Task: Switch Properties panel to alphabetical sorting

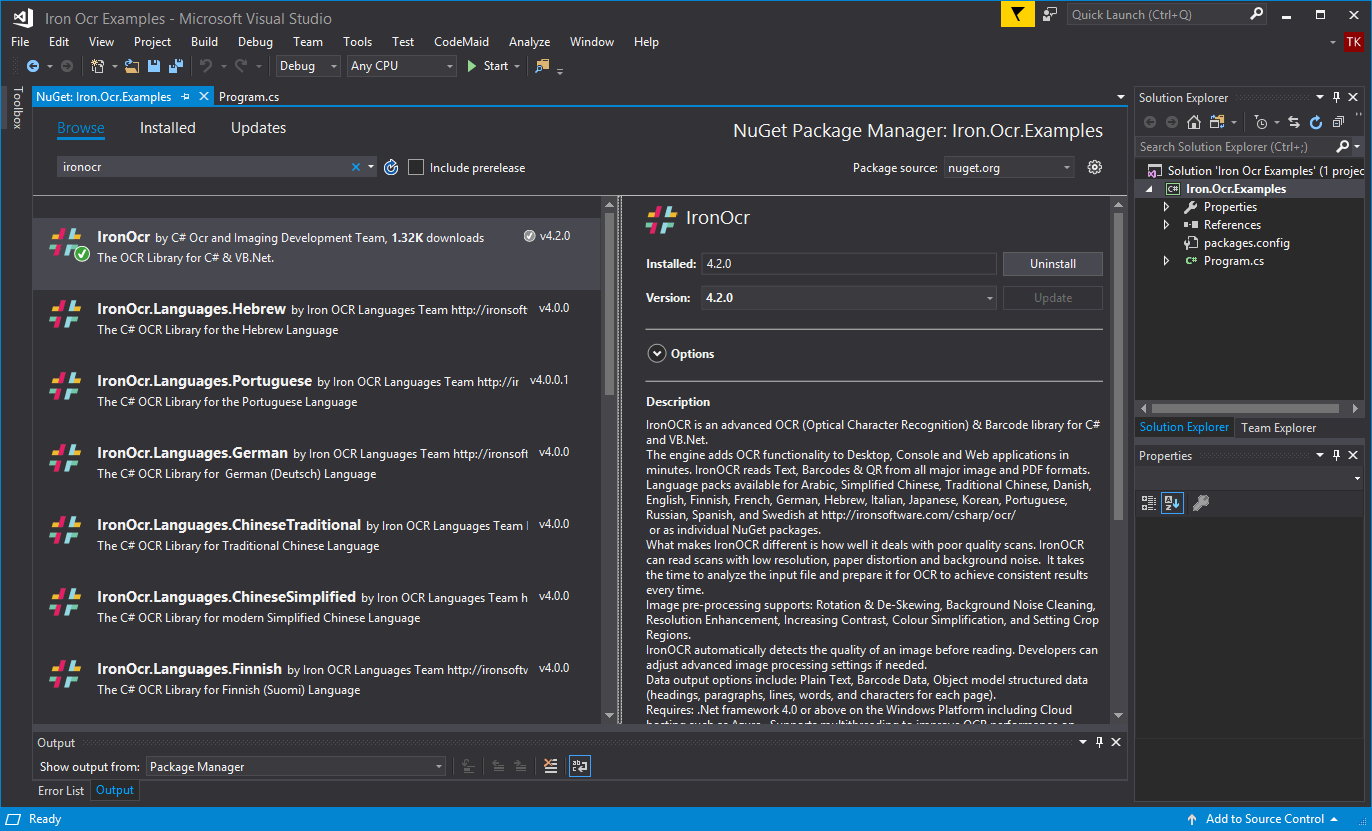Action: [x=1171, y=502]
